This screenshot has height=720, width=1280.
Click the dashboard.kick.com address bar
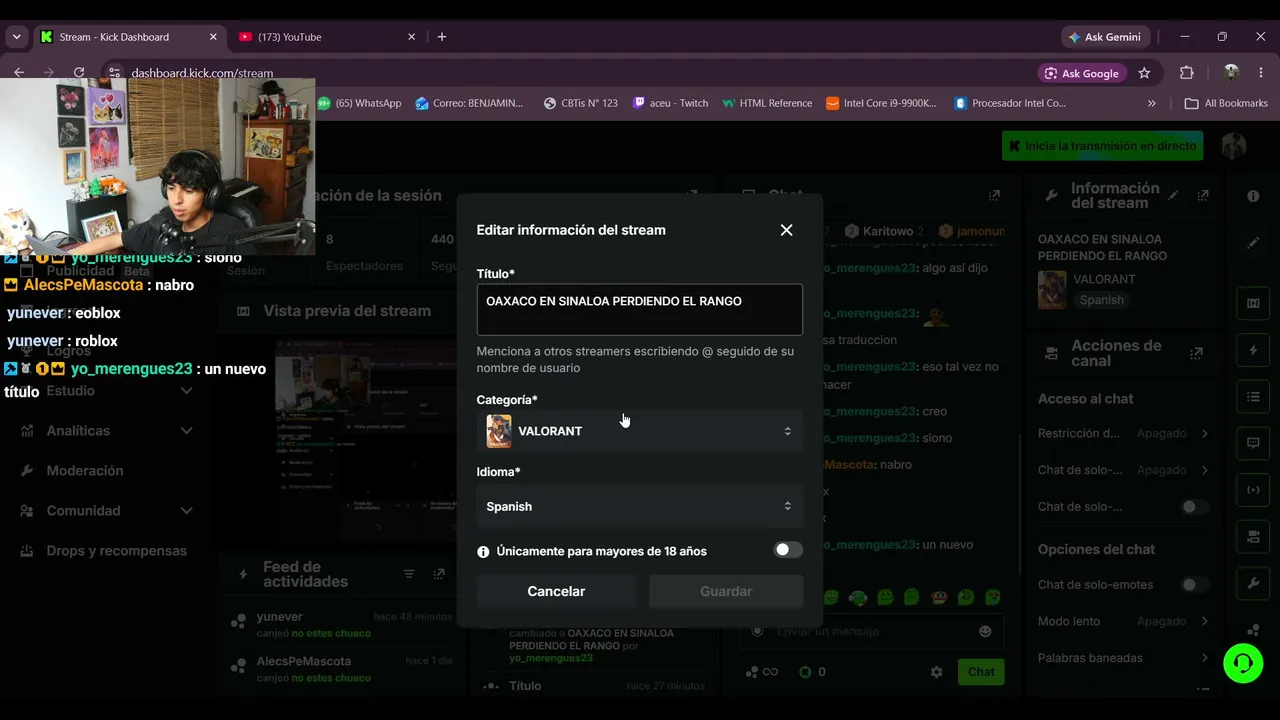point(202,73)
